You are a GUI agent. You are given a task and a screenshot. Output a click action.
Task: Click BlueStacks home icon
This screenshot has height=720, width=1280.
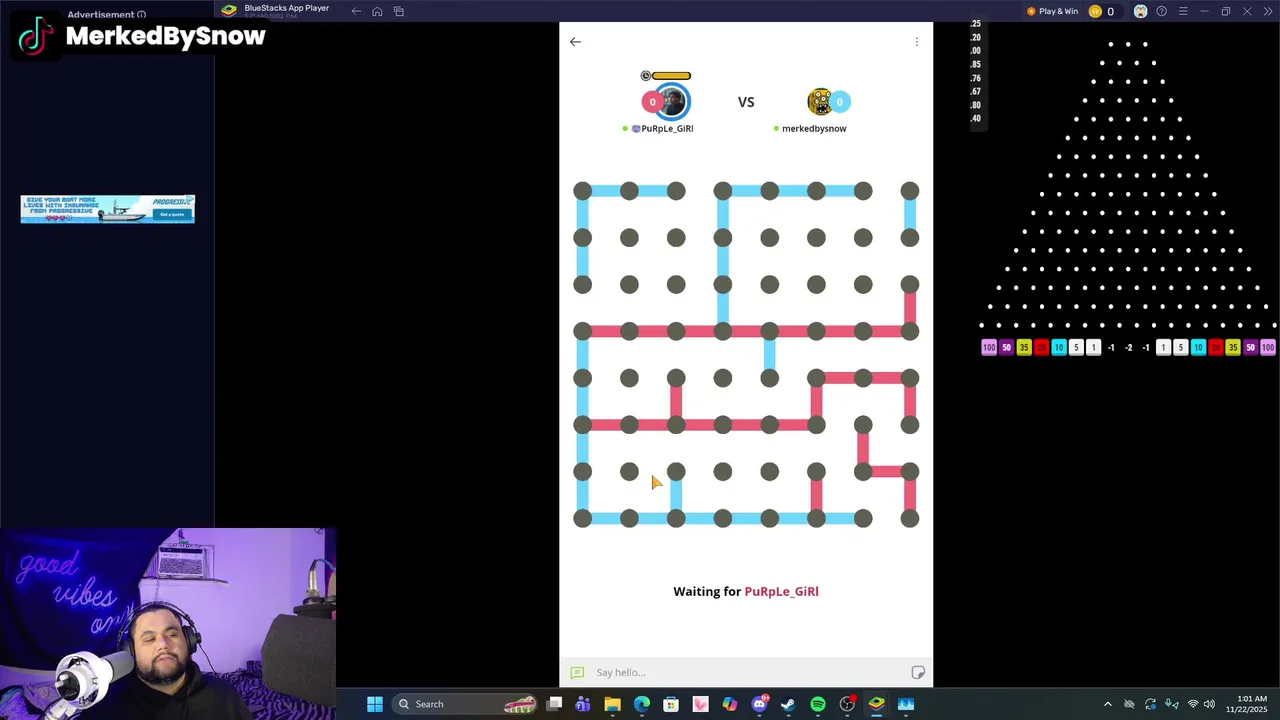coord(377,11)
